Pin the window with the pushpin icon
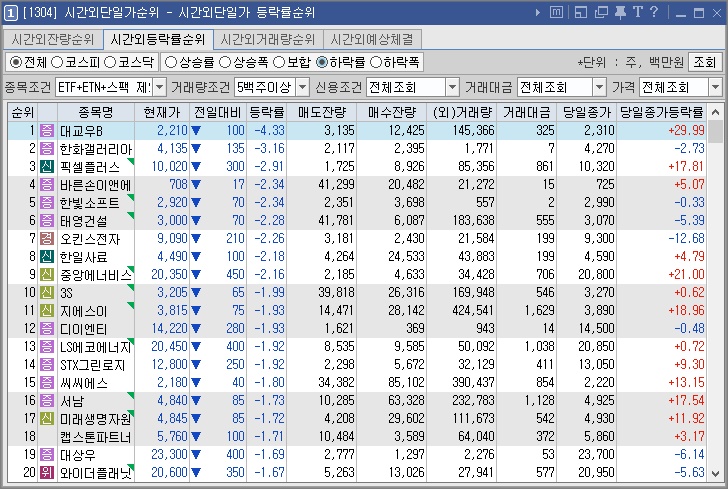This screenshot has height=489, width=728. coord(620,12)
